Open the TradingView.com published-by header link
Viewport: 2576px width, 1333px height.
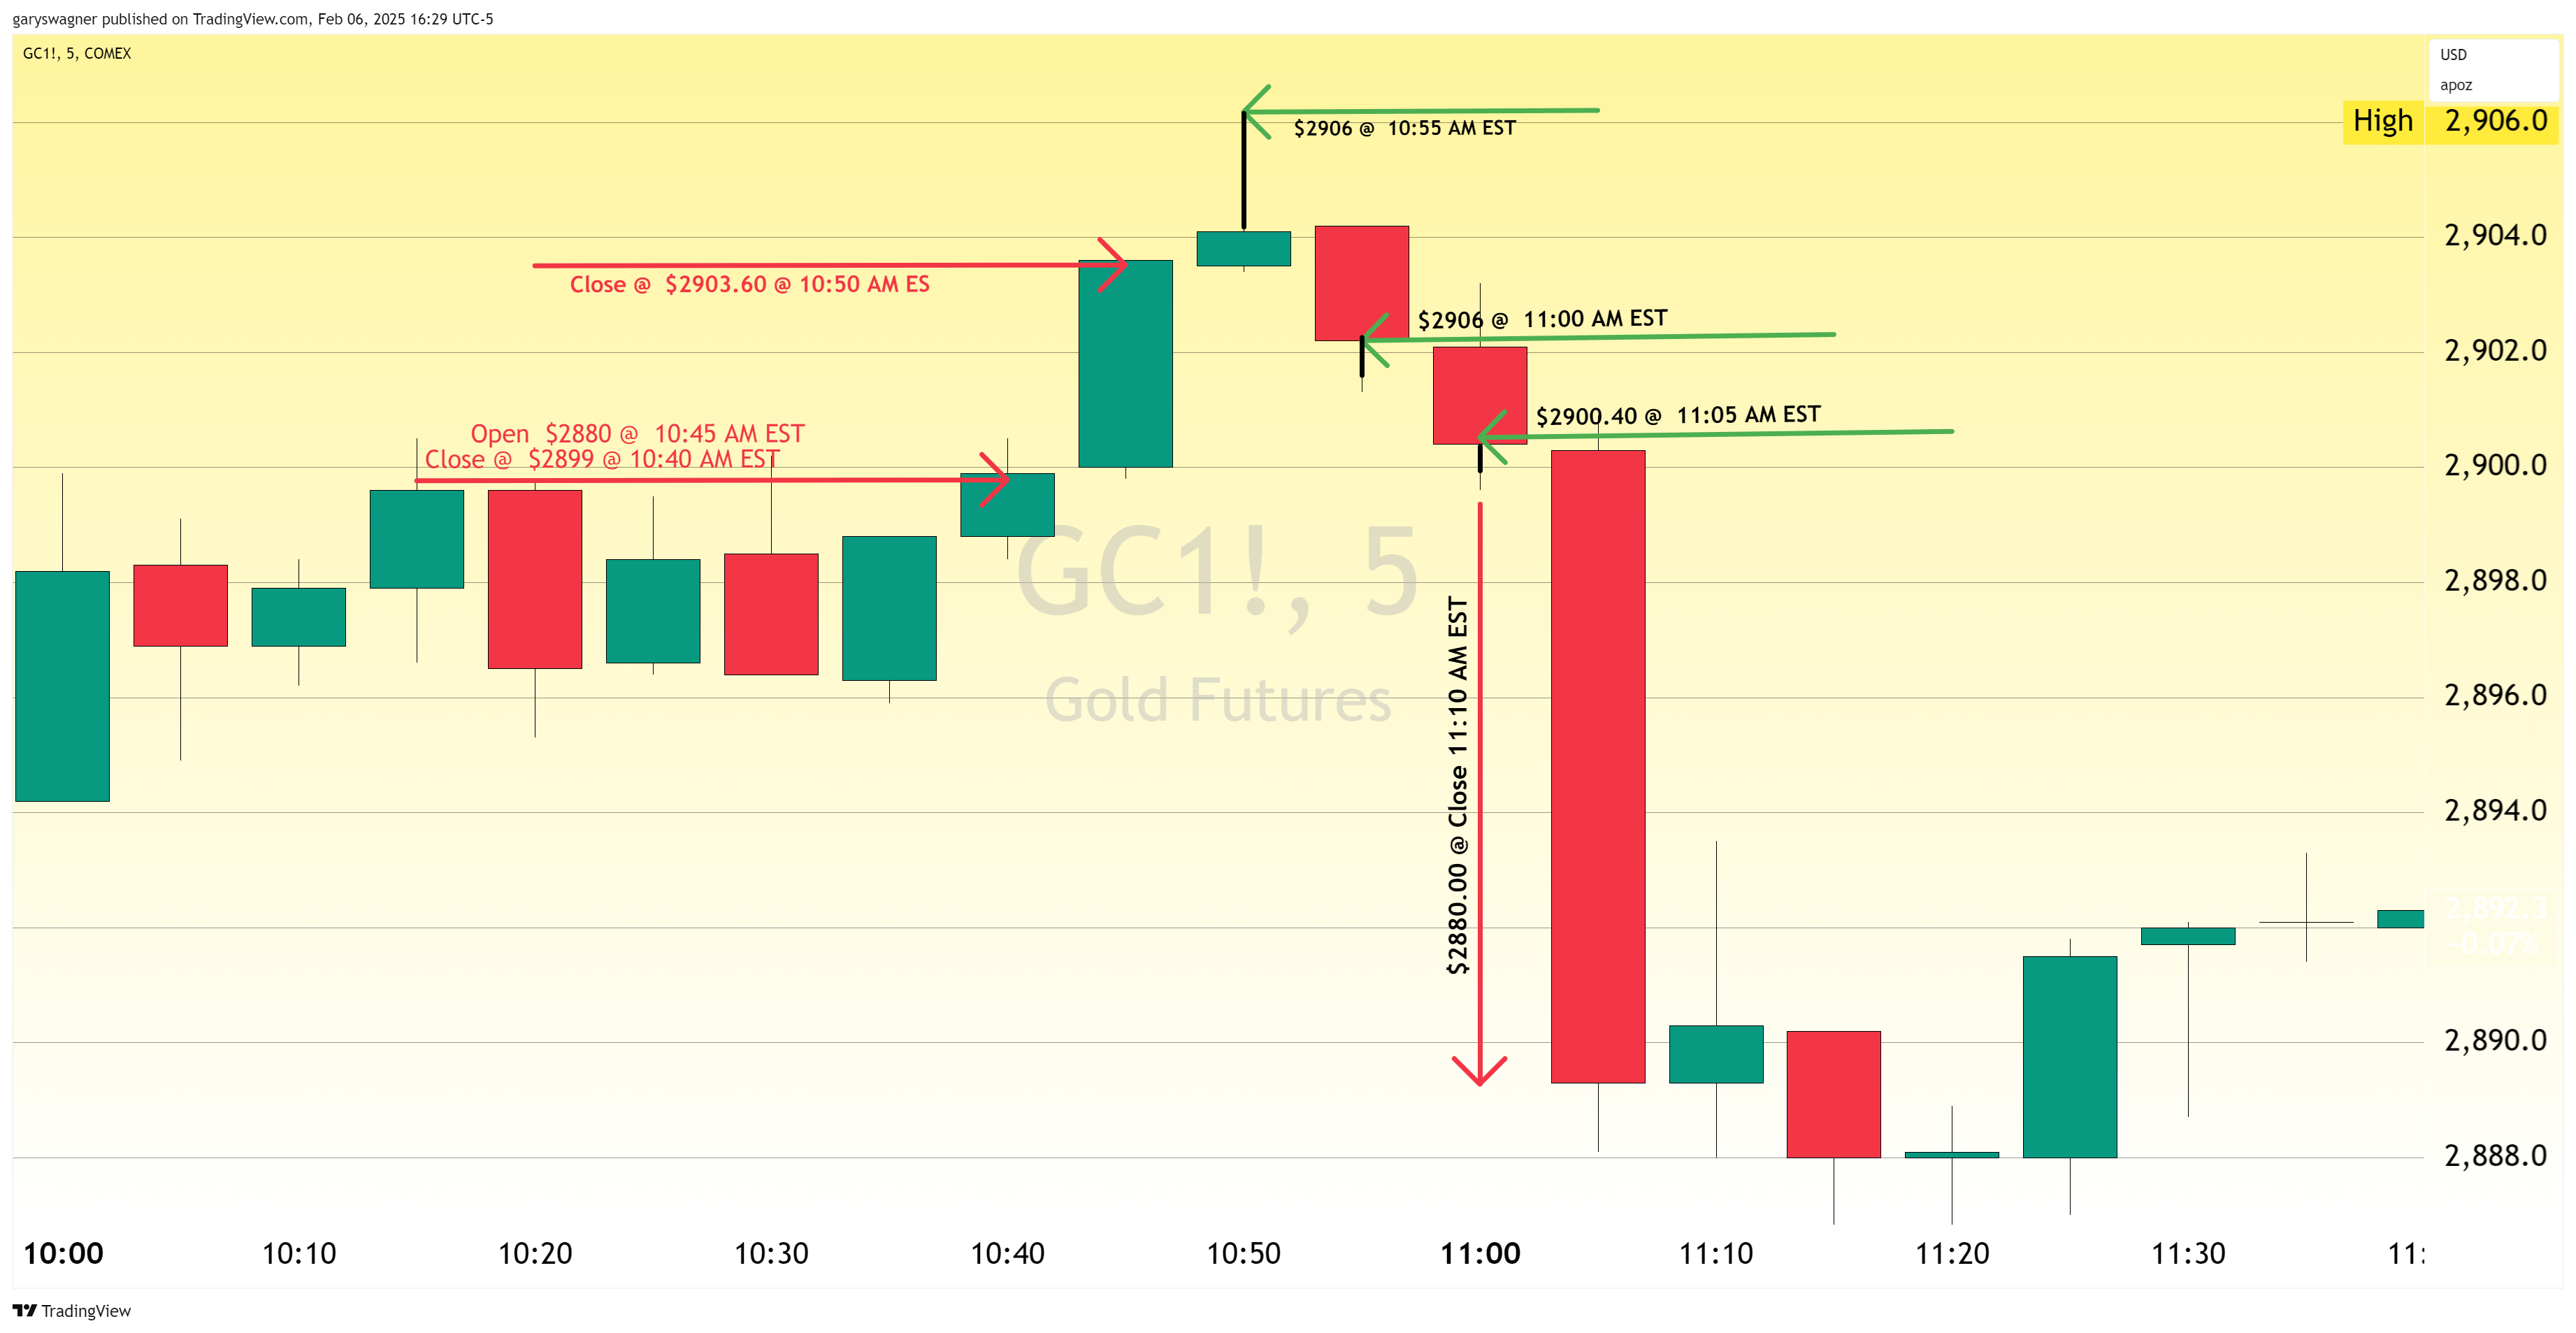252,19
